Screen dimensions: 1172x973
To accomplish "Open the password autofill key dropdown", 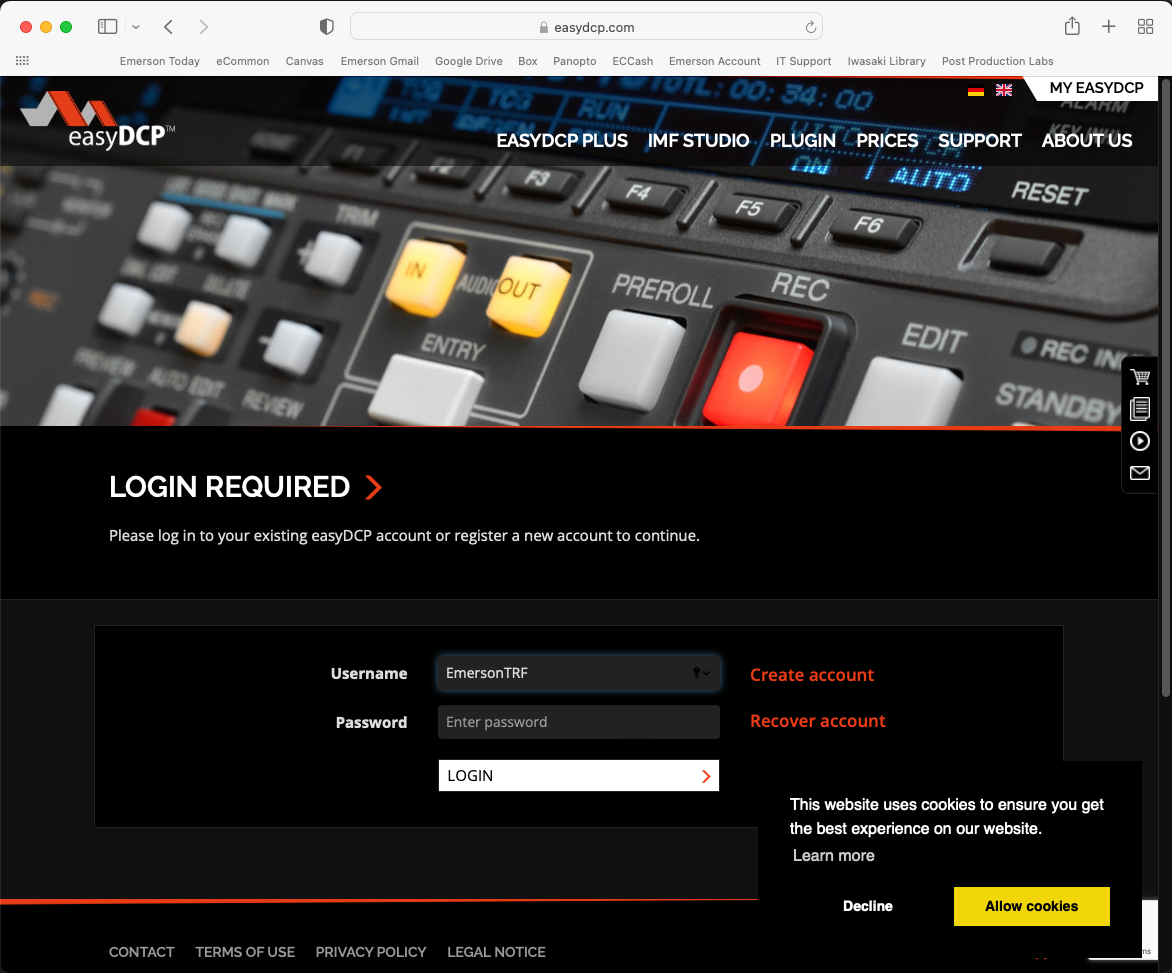I will tap(701, 673).
